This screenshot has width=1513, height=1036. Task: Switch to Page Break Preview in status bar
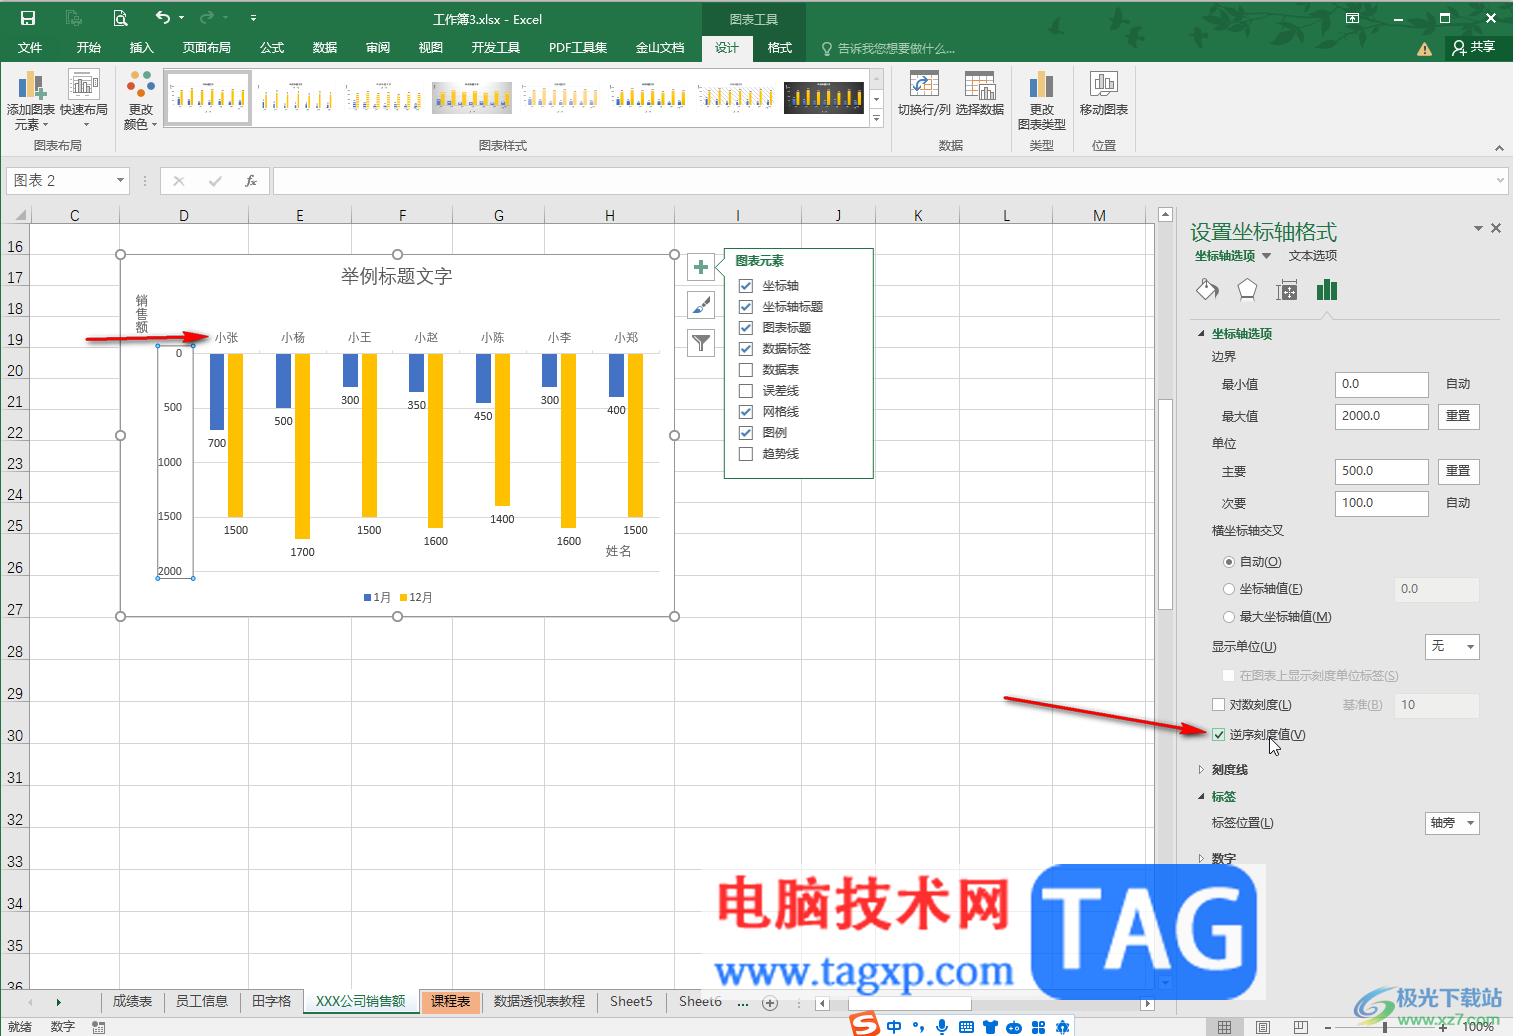[1300, 1027]
